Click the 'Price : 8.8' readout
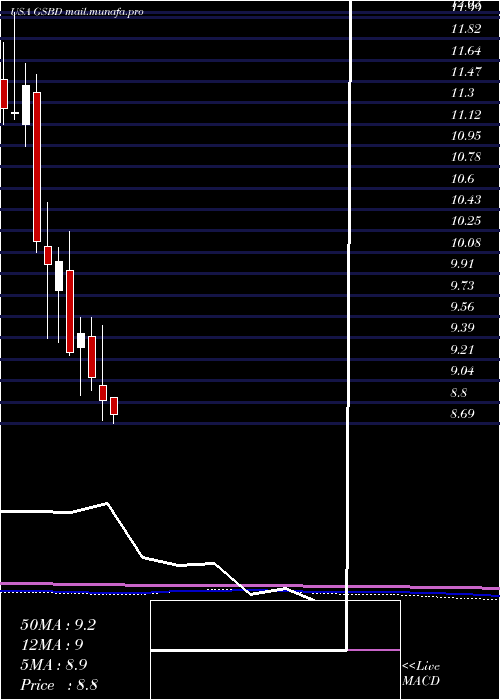500x700 pixels. pyautogui.click(x=59, y=685)
